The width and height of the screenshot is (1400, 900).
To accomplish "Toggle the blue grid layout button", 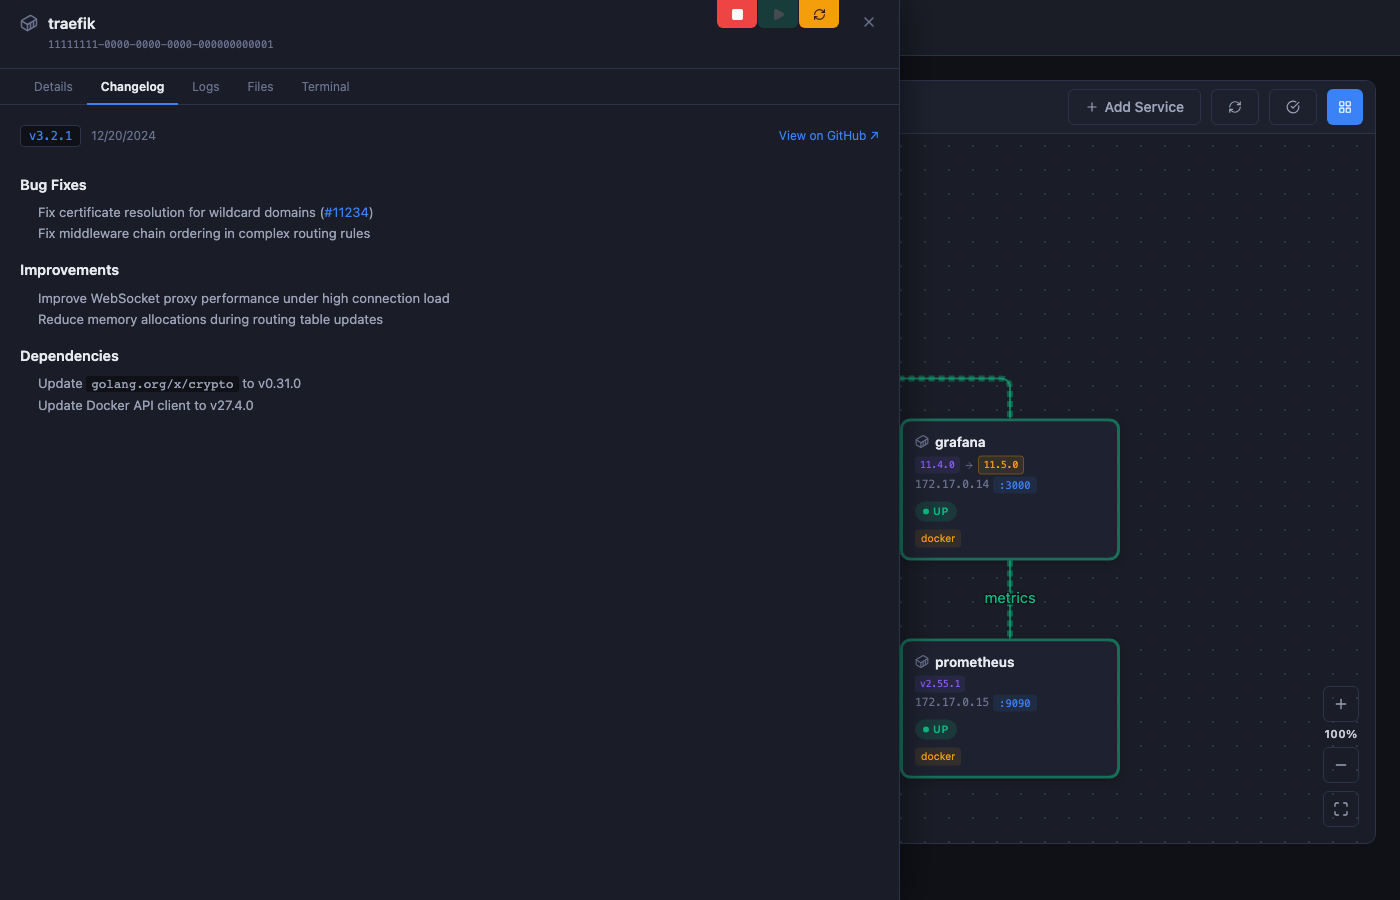I will point(1345,107).
